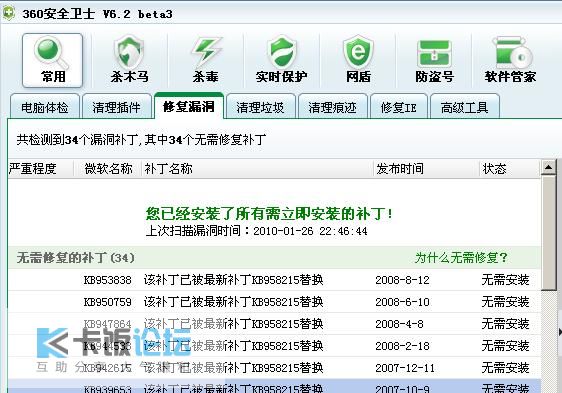Image resolution: width=562 pixels, height=393 pixels.
Task: Switch to the 电脑体检 tab
Action: pyautogui.click(x=45, y=106)
